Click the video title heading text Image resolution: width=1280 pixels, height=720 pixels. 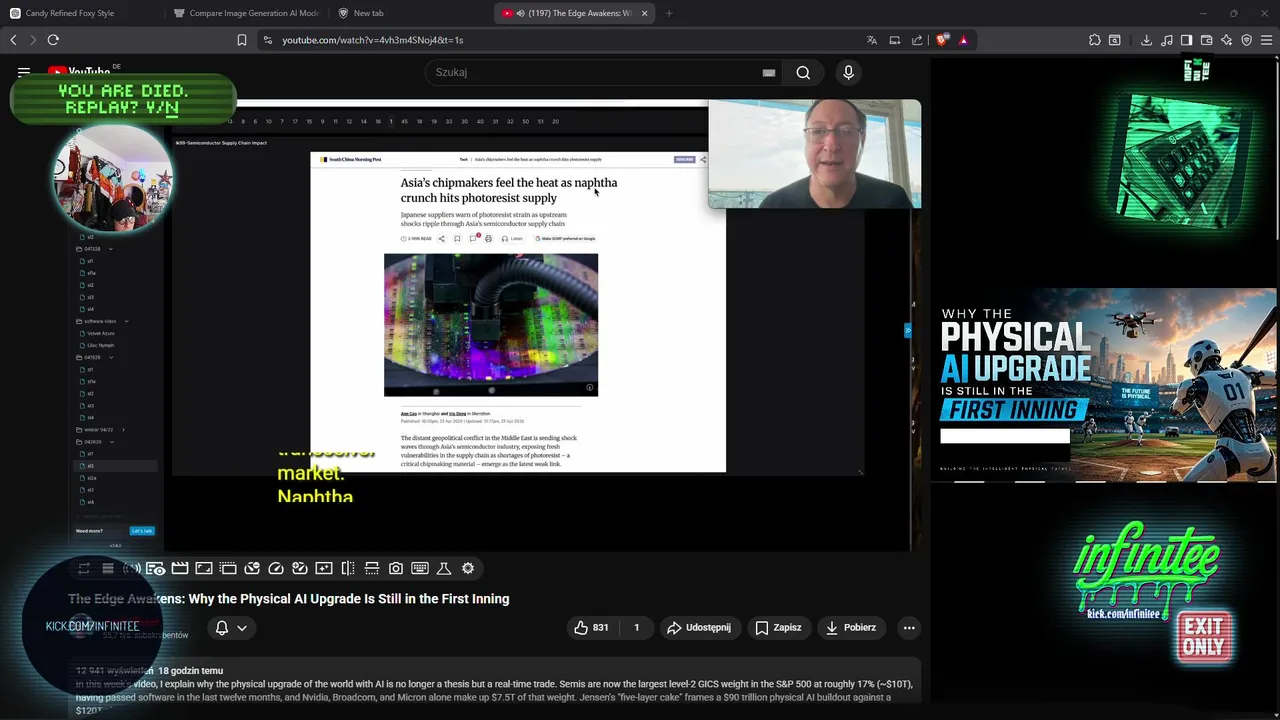coord(289,599)
